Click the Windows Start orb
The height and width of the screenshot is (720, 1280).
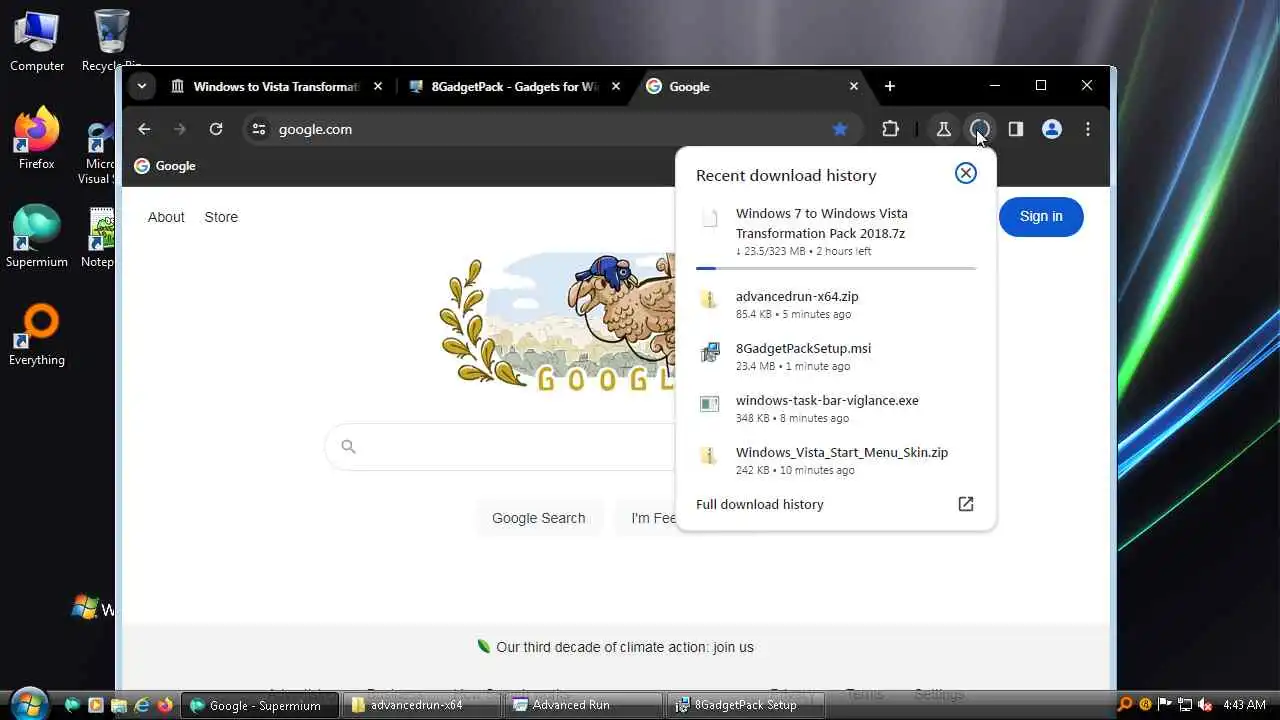tap(30, 703)
